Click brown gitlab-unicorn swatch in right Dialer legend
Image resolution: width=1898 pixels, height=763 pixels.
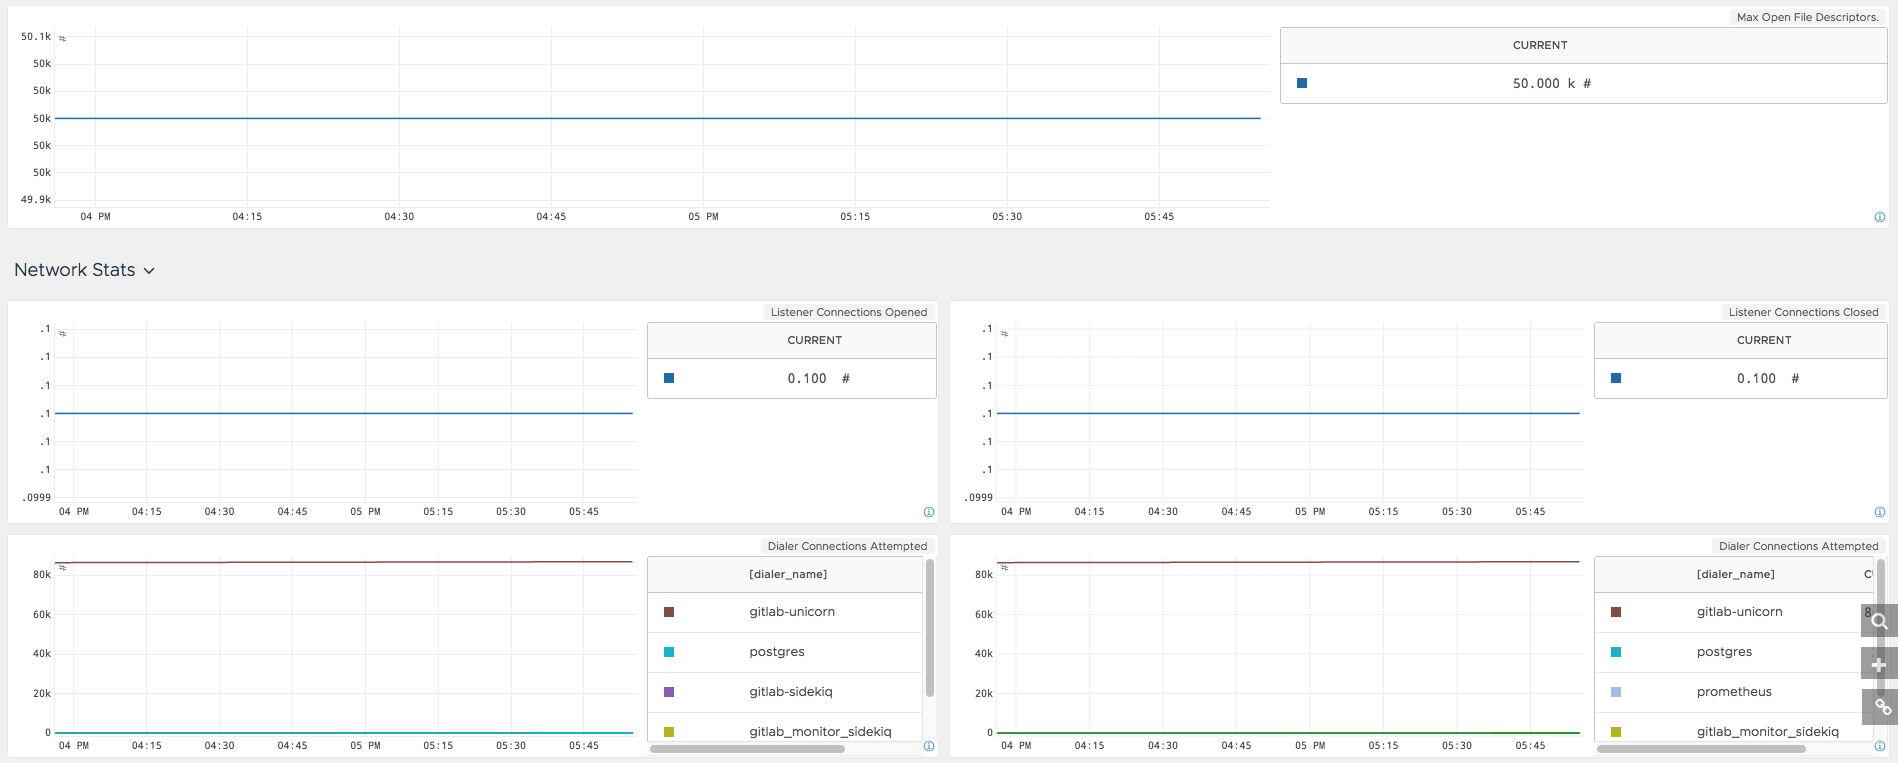click(x=1616, y=612)
